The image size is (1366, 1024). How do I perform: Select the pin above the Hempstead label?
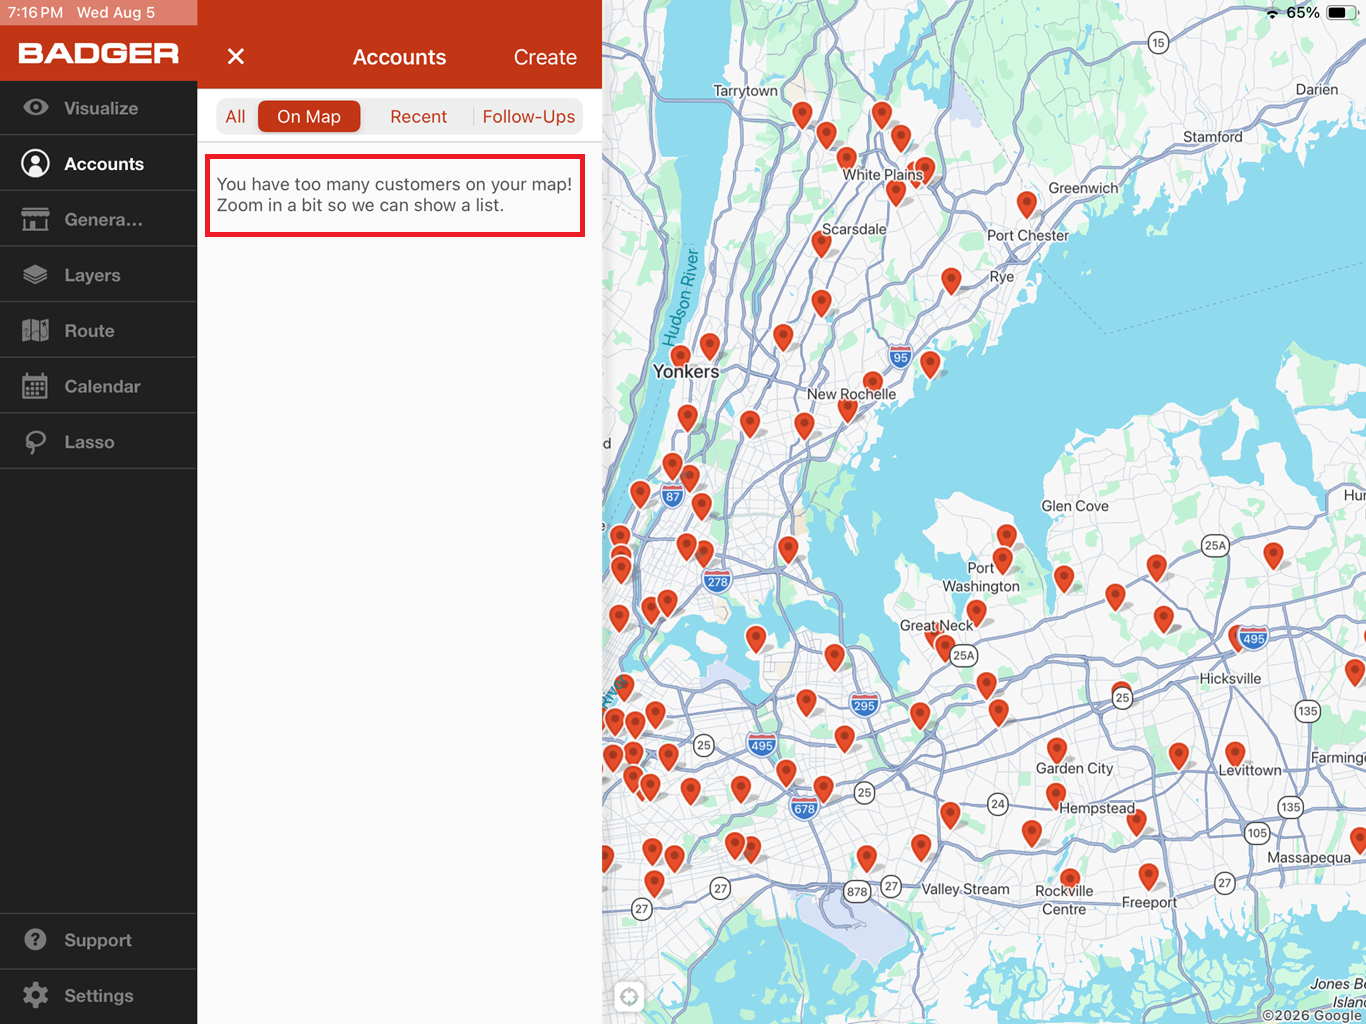click(x=1056, y=796)
